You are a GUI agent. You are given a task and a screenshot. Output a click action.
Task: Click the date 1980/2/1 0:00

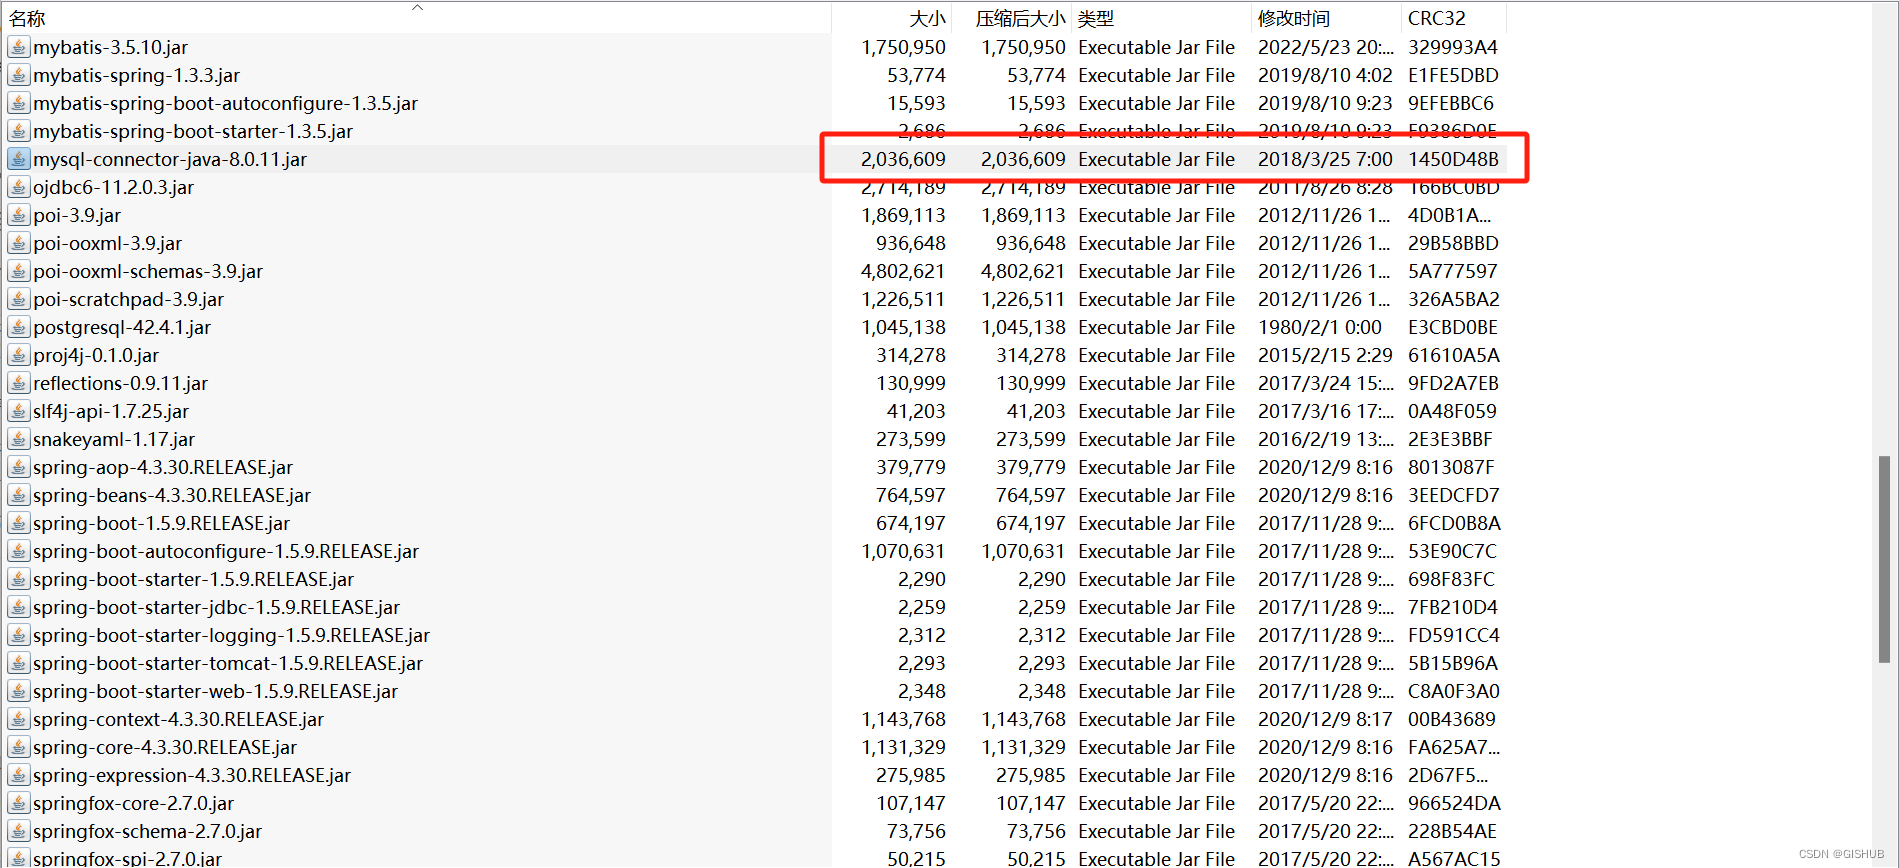click(1320, 327)
